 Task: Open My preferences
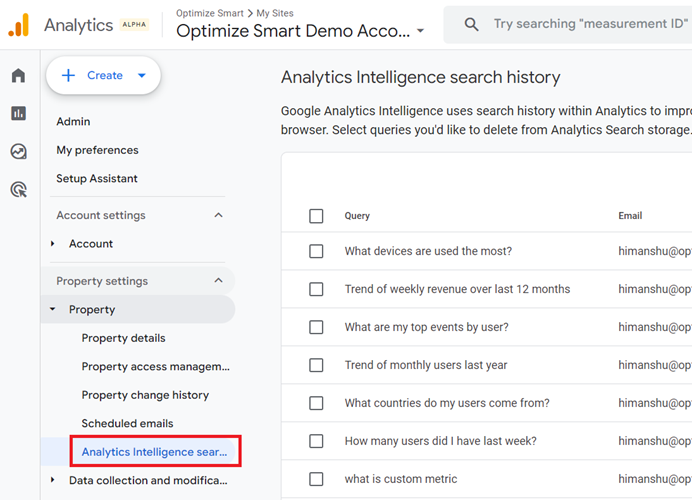click(x=98, y=150)
